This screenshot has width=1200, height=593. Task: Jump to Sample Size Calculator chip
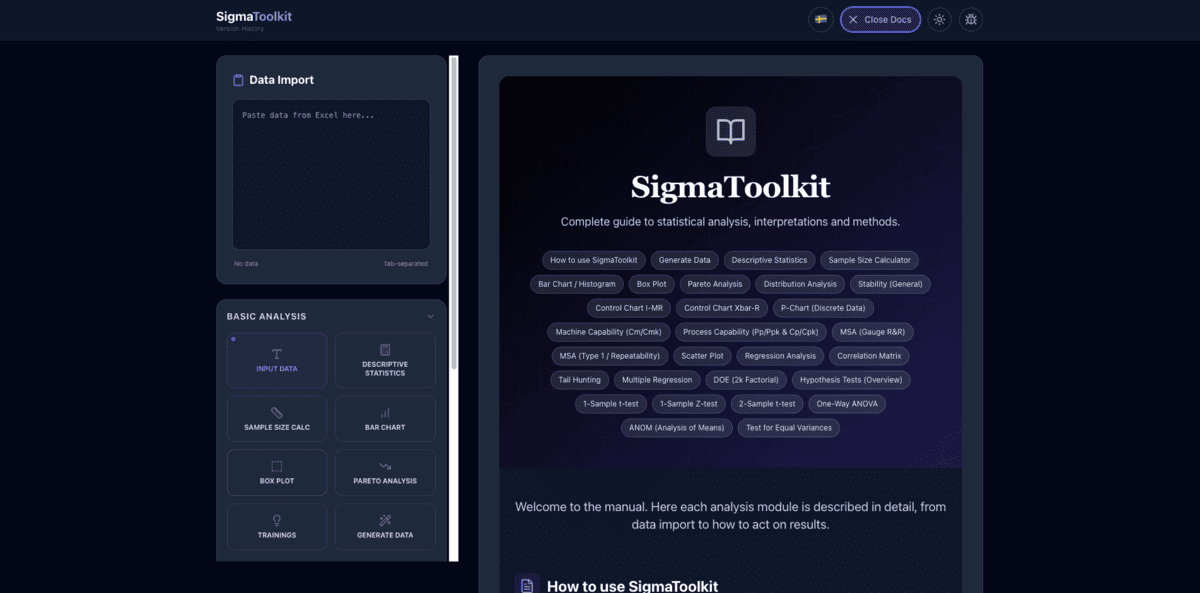coord(870,260)
